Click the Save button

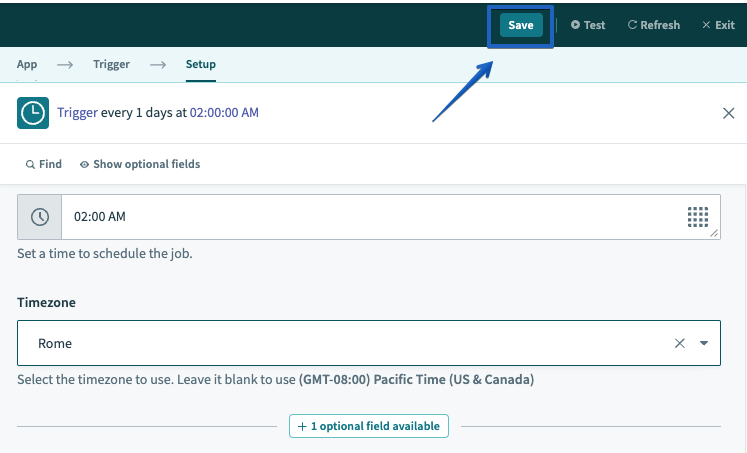520,25
